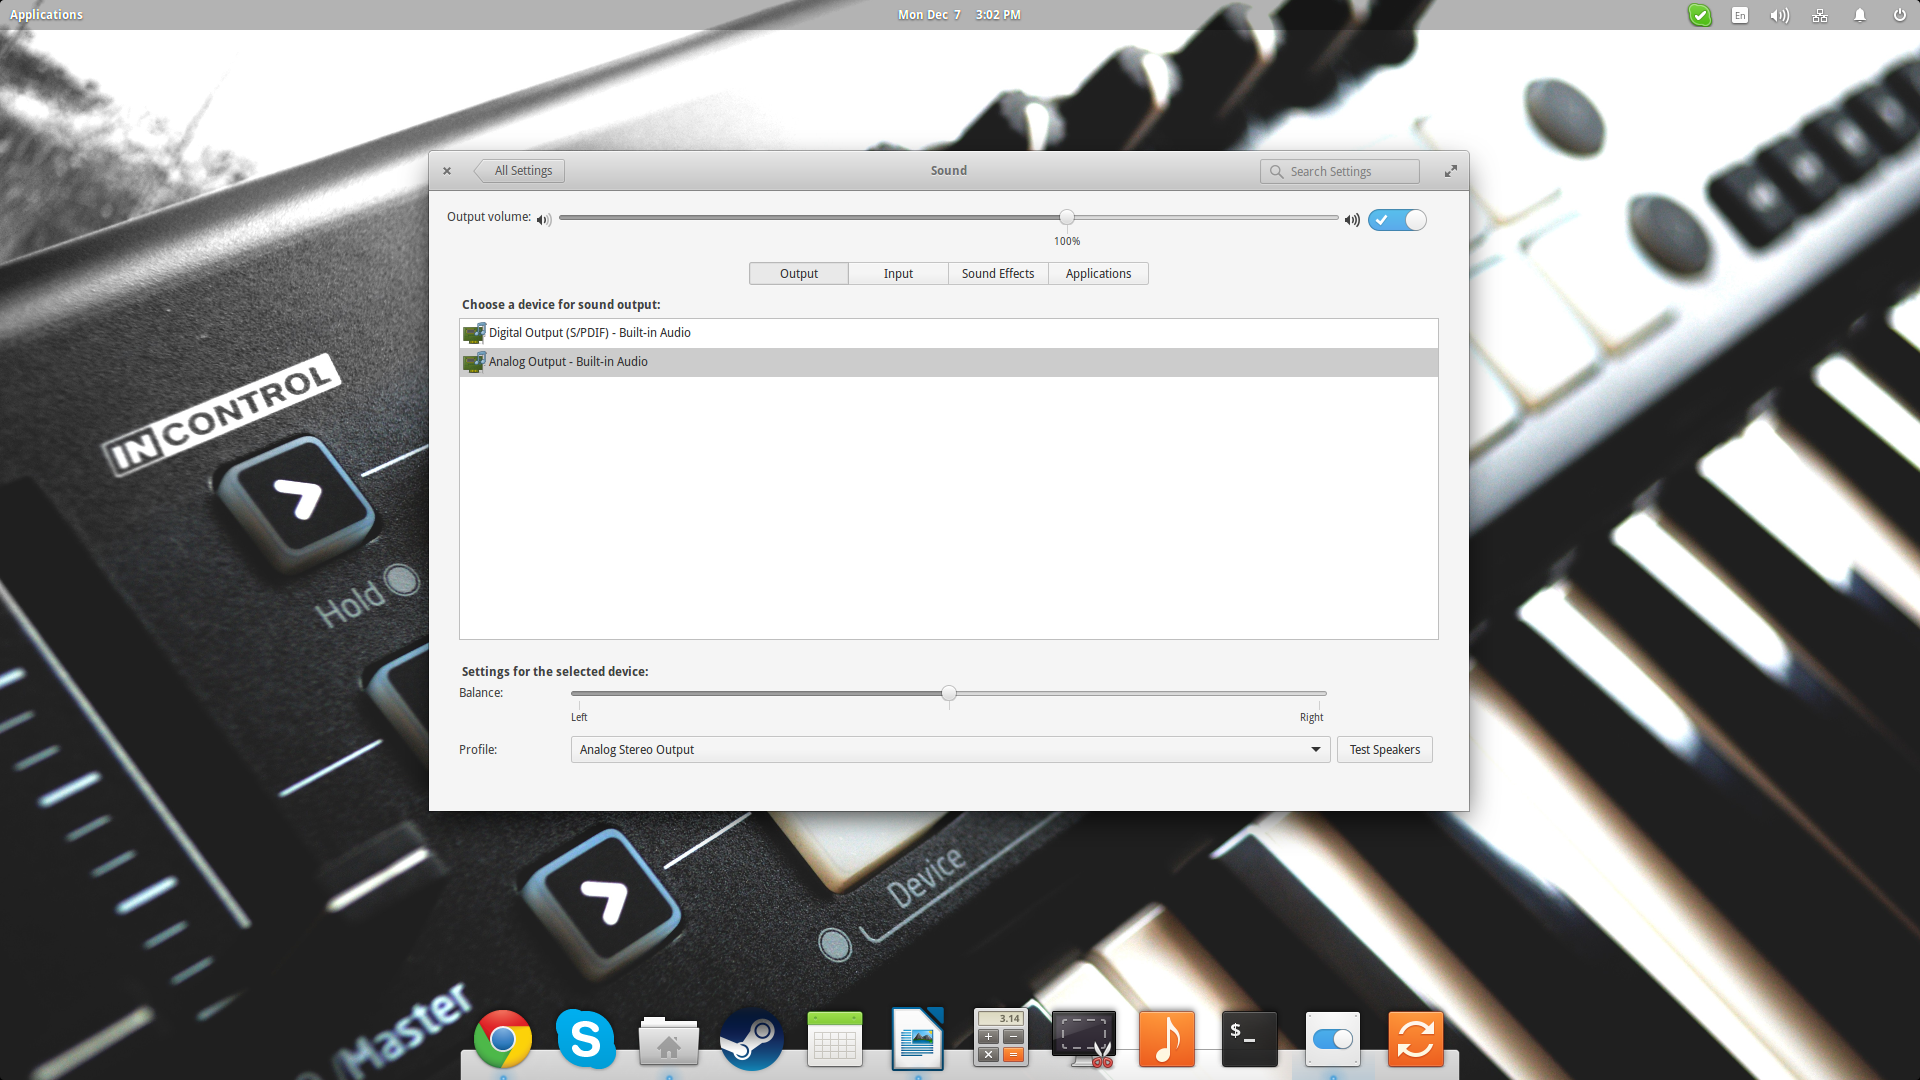The width and height of the screenshot is (1920, 1080).
Task: Enable the toggle next to volume slider
Action: pyautogui.click(x=1395, y=219)
